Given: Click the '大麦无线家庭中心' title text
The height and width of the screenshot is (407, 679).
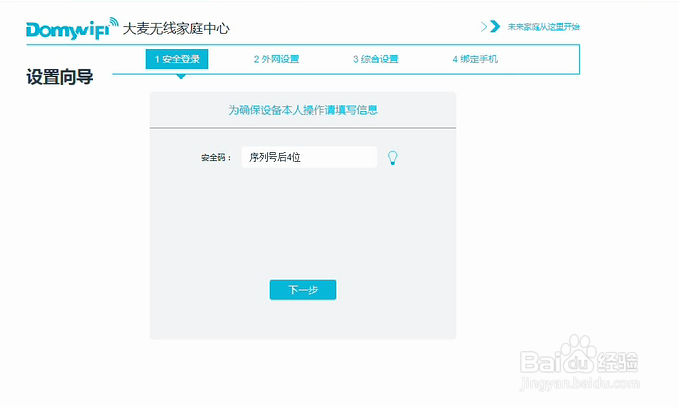Looking at the screenshot, I should point(176,29).
